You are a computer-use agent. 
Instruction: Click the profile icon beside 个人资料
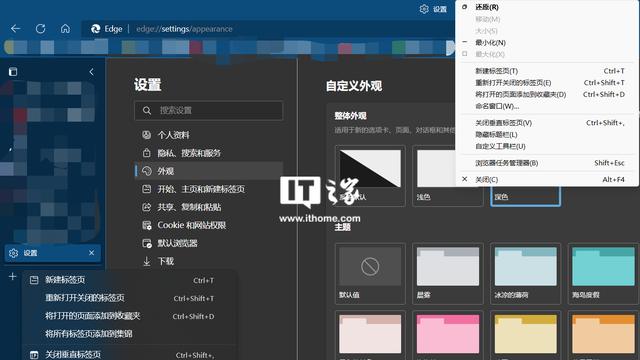point(147,135)
